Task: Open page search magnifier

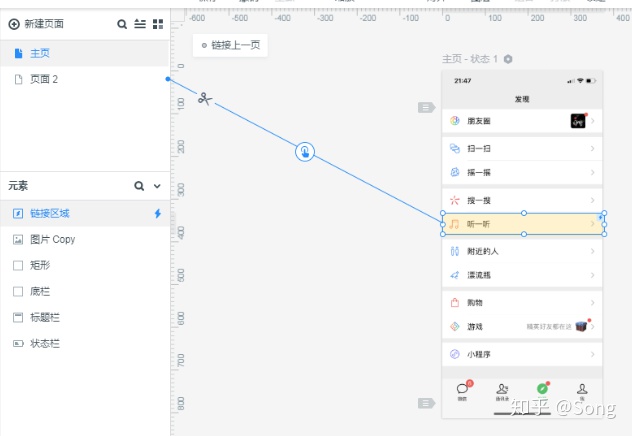Action: click(x=122, y=24)
